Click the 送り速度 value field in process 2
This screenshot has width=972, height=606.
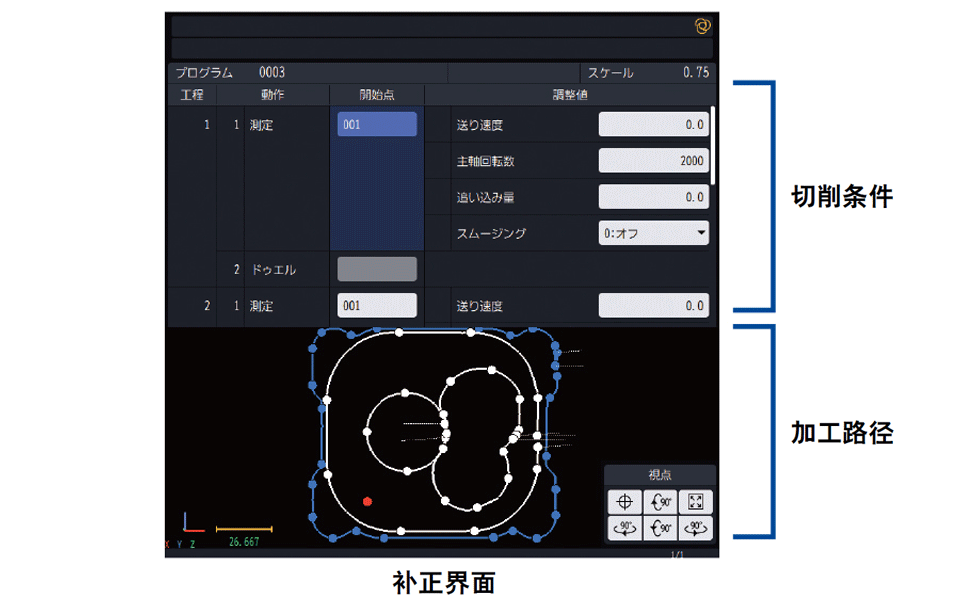pyautogui.click(x=654, y=305)
